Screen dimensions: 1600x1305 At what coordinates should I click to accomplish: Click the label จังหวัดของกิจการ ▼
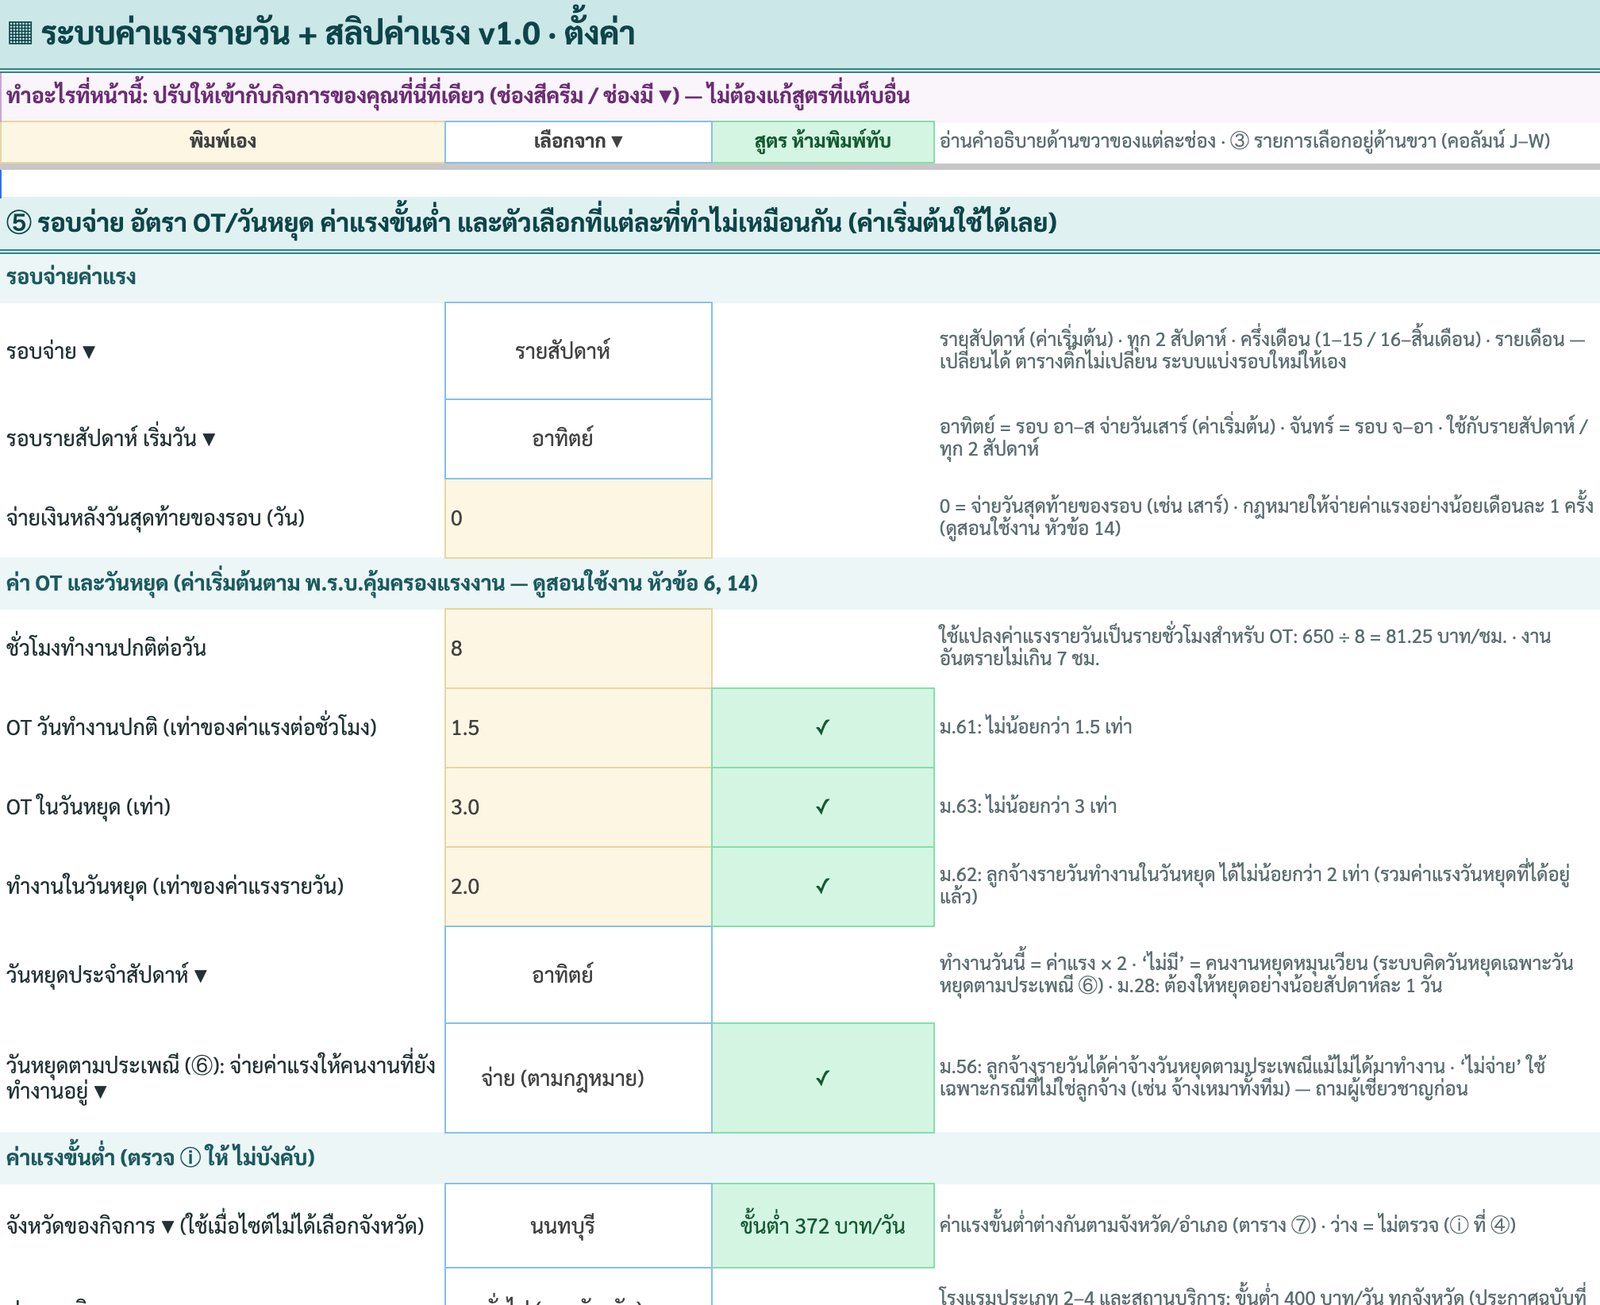(215, 1226)
